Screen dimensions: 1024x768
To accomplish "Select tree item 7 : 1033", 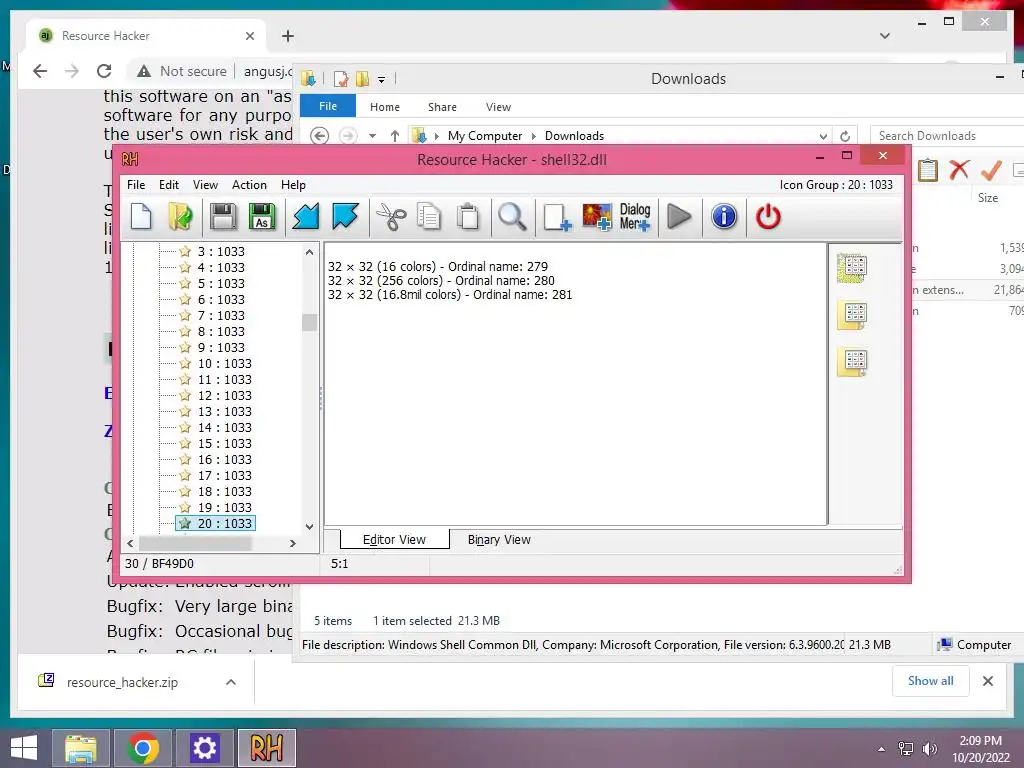I will click(221, 315).
